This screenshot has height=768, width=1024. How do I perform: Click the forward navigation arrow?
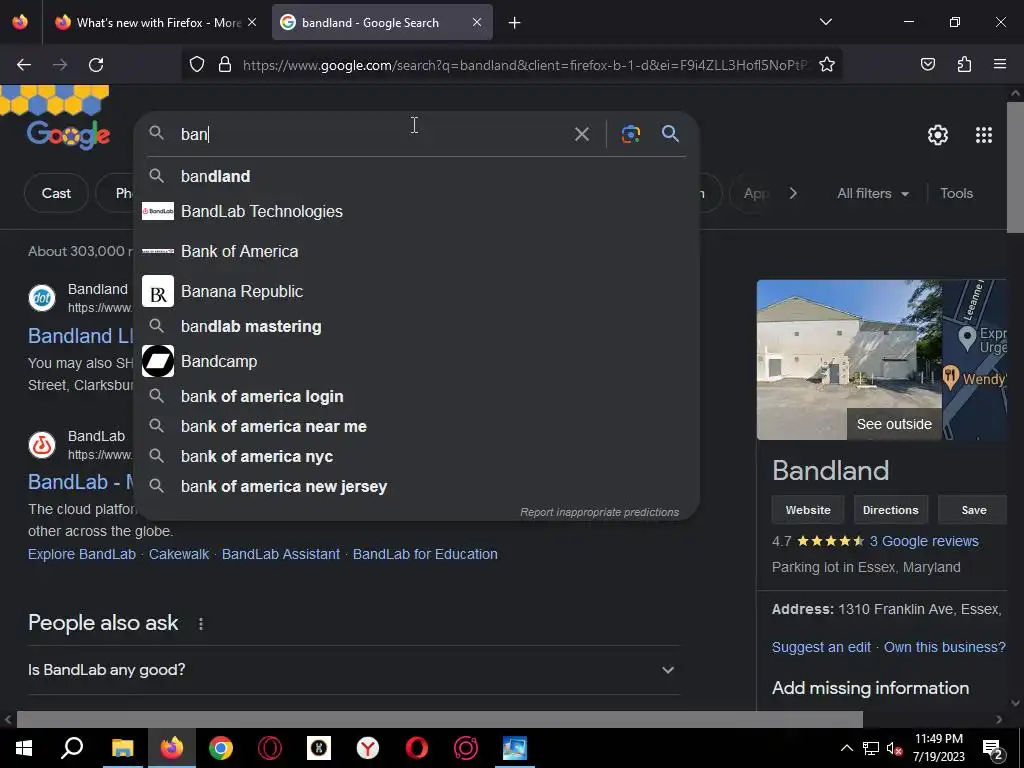[60, 65]
